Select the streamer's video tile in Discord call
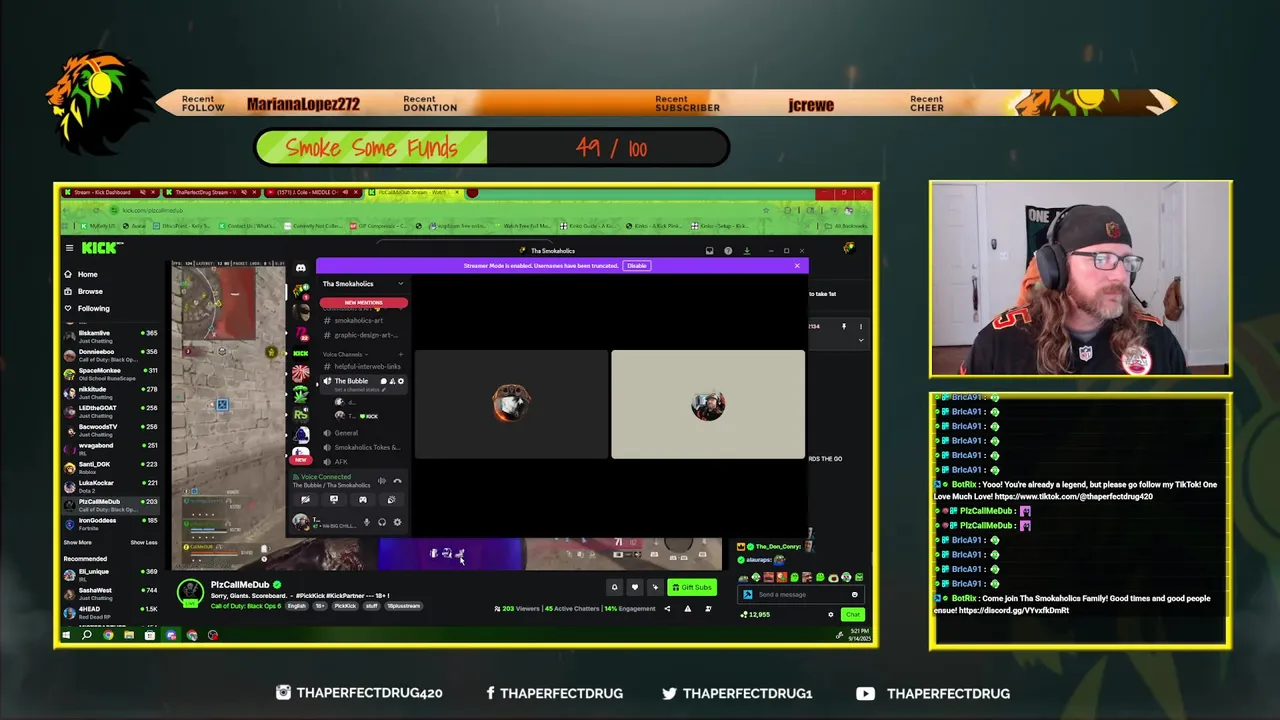This screenshot has height=720, width=1280. coord(708,404)
